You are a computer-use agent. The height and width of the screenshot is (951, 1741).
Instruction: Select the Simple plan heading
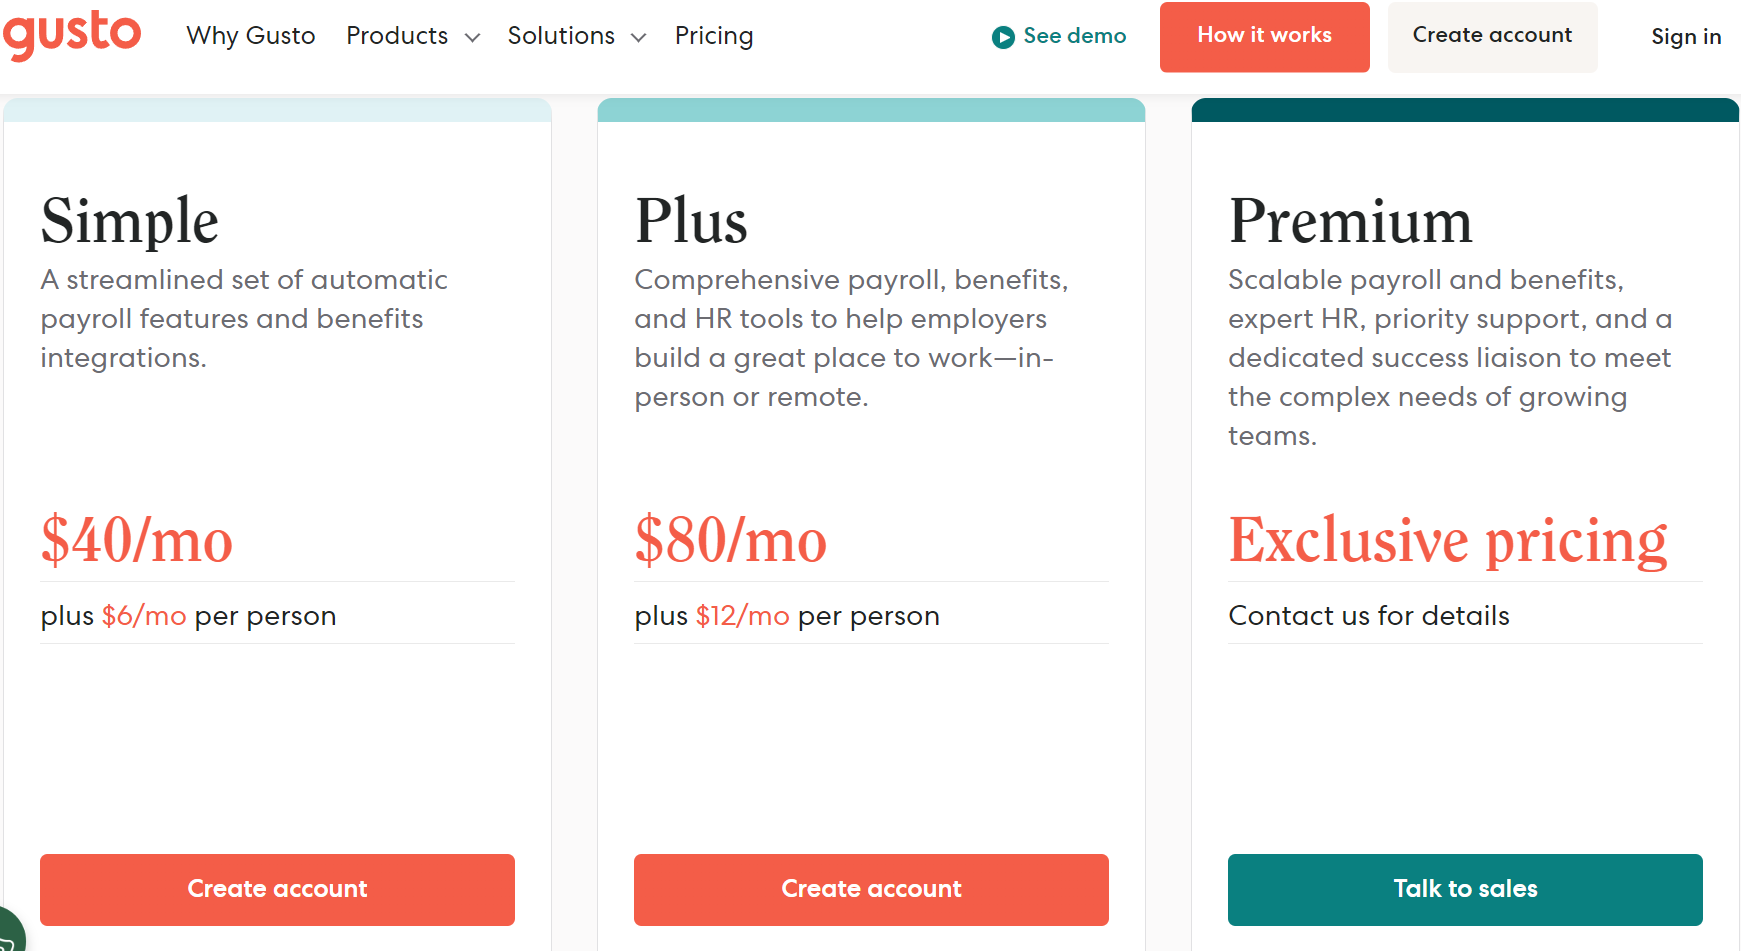pos(130,221)
